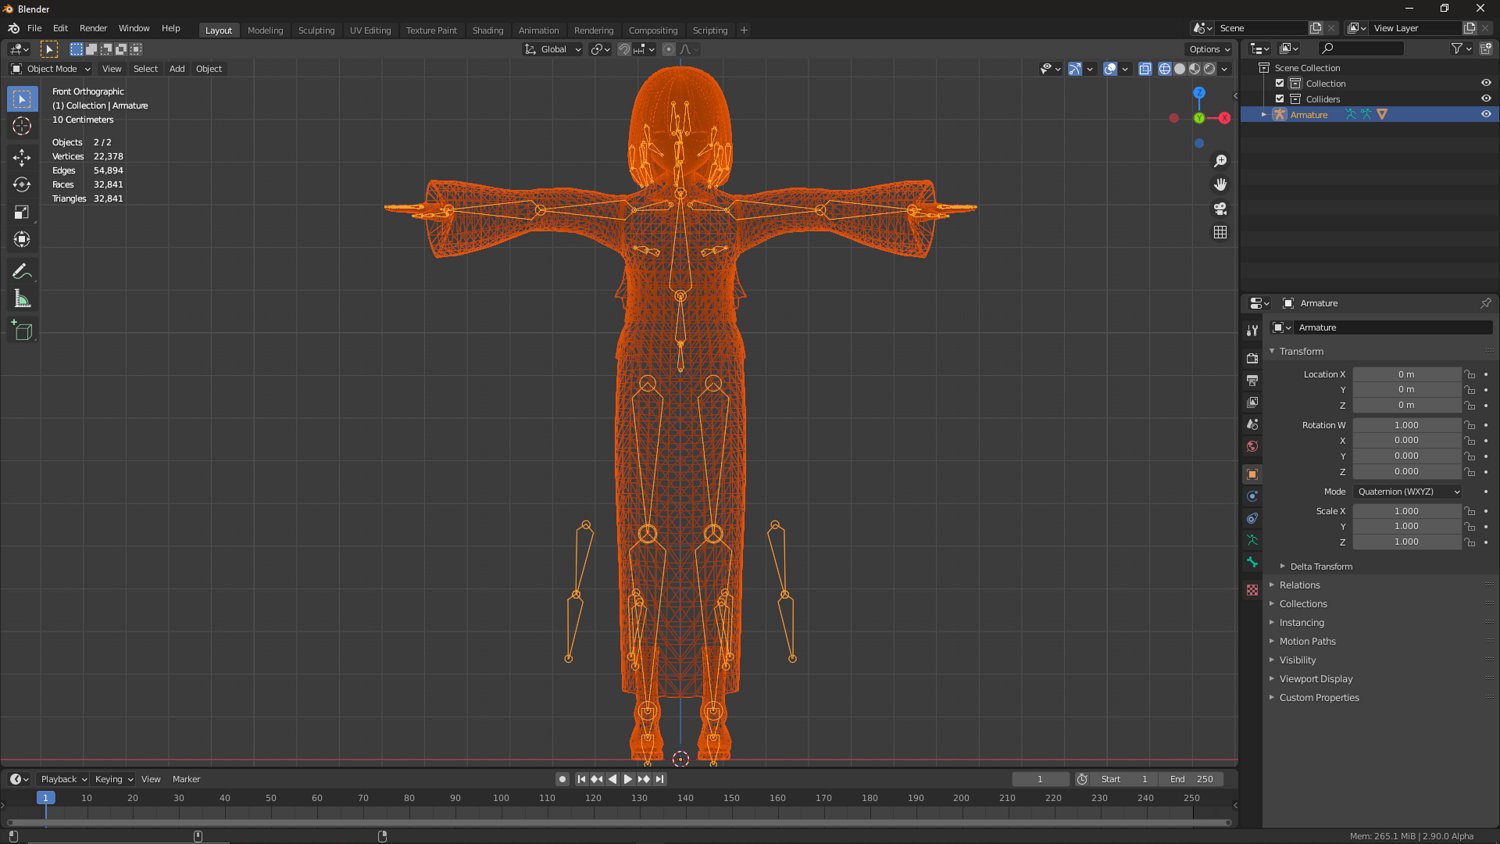This screenshot has width=1500, height=844.
Task: Pin the Armature properties context
Action: (1486, 303)
